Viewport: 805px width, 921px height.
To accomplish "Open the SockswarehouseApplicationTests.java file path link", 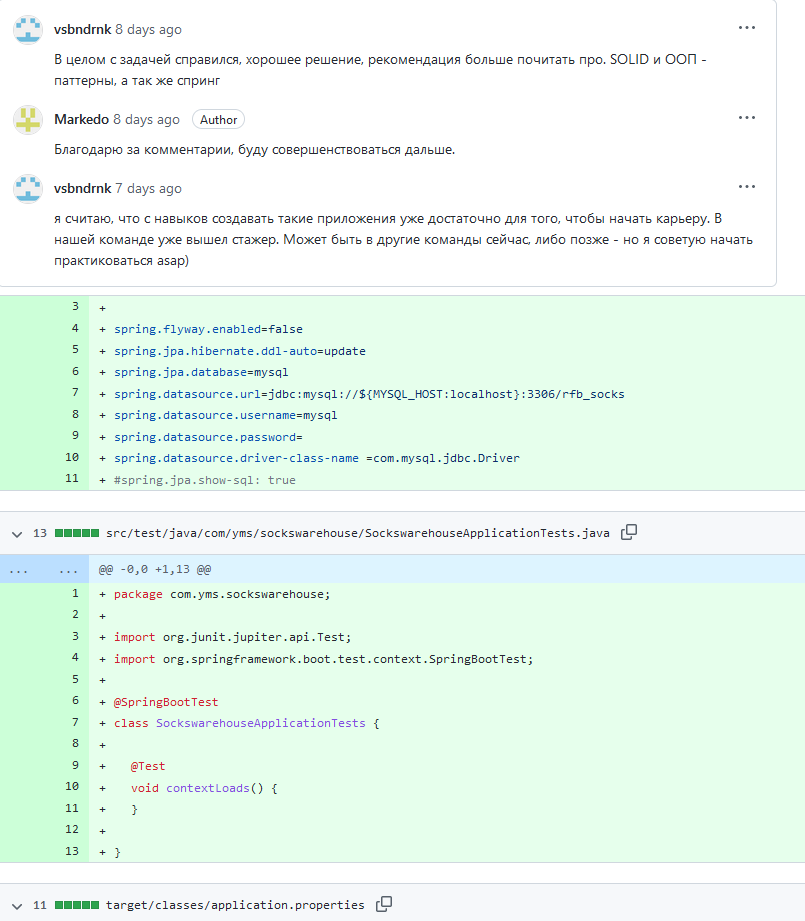I will 357,533.
